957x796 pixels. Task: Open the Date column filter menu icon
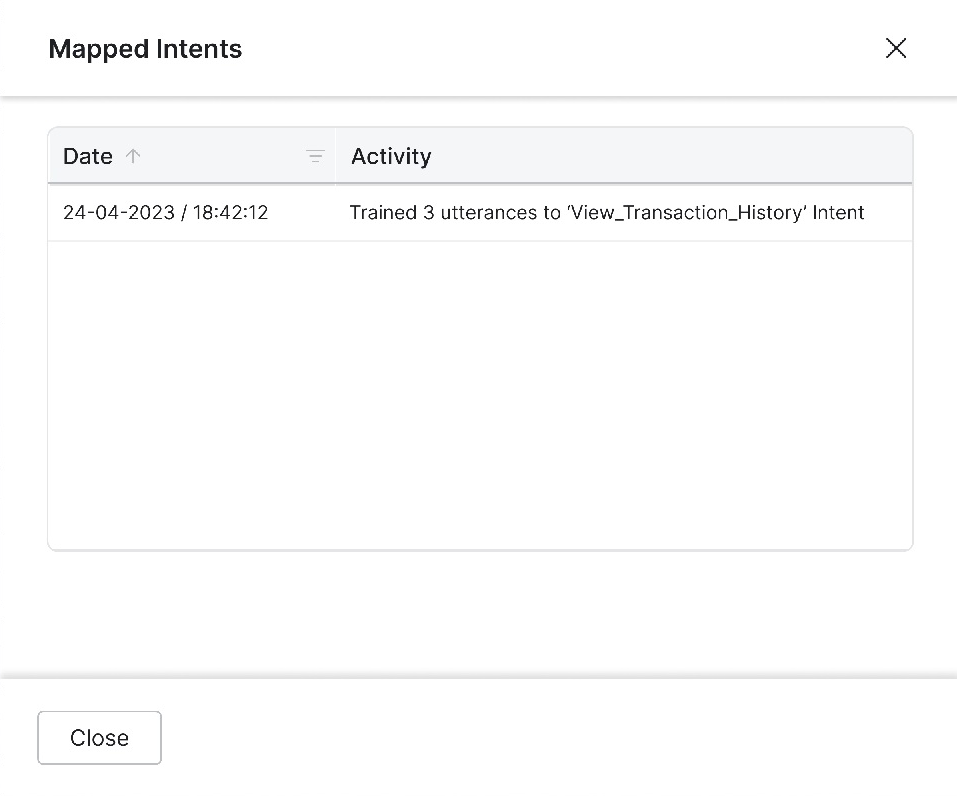click(315, 156)
